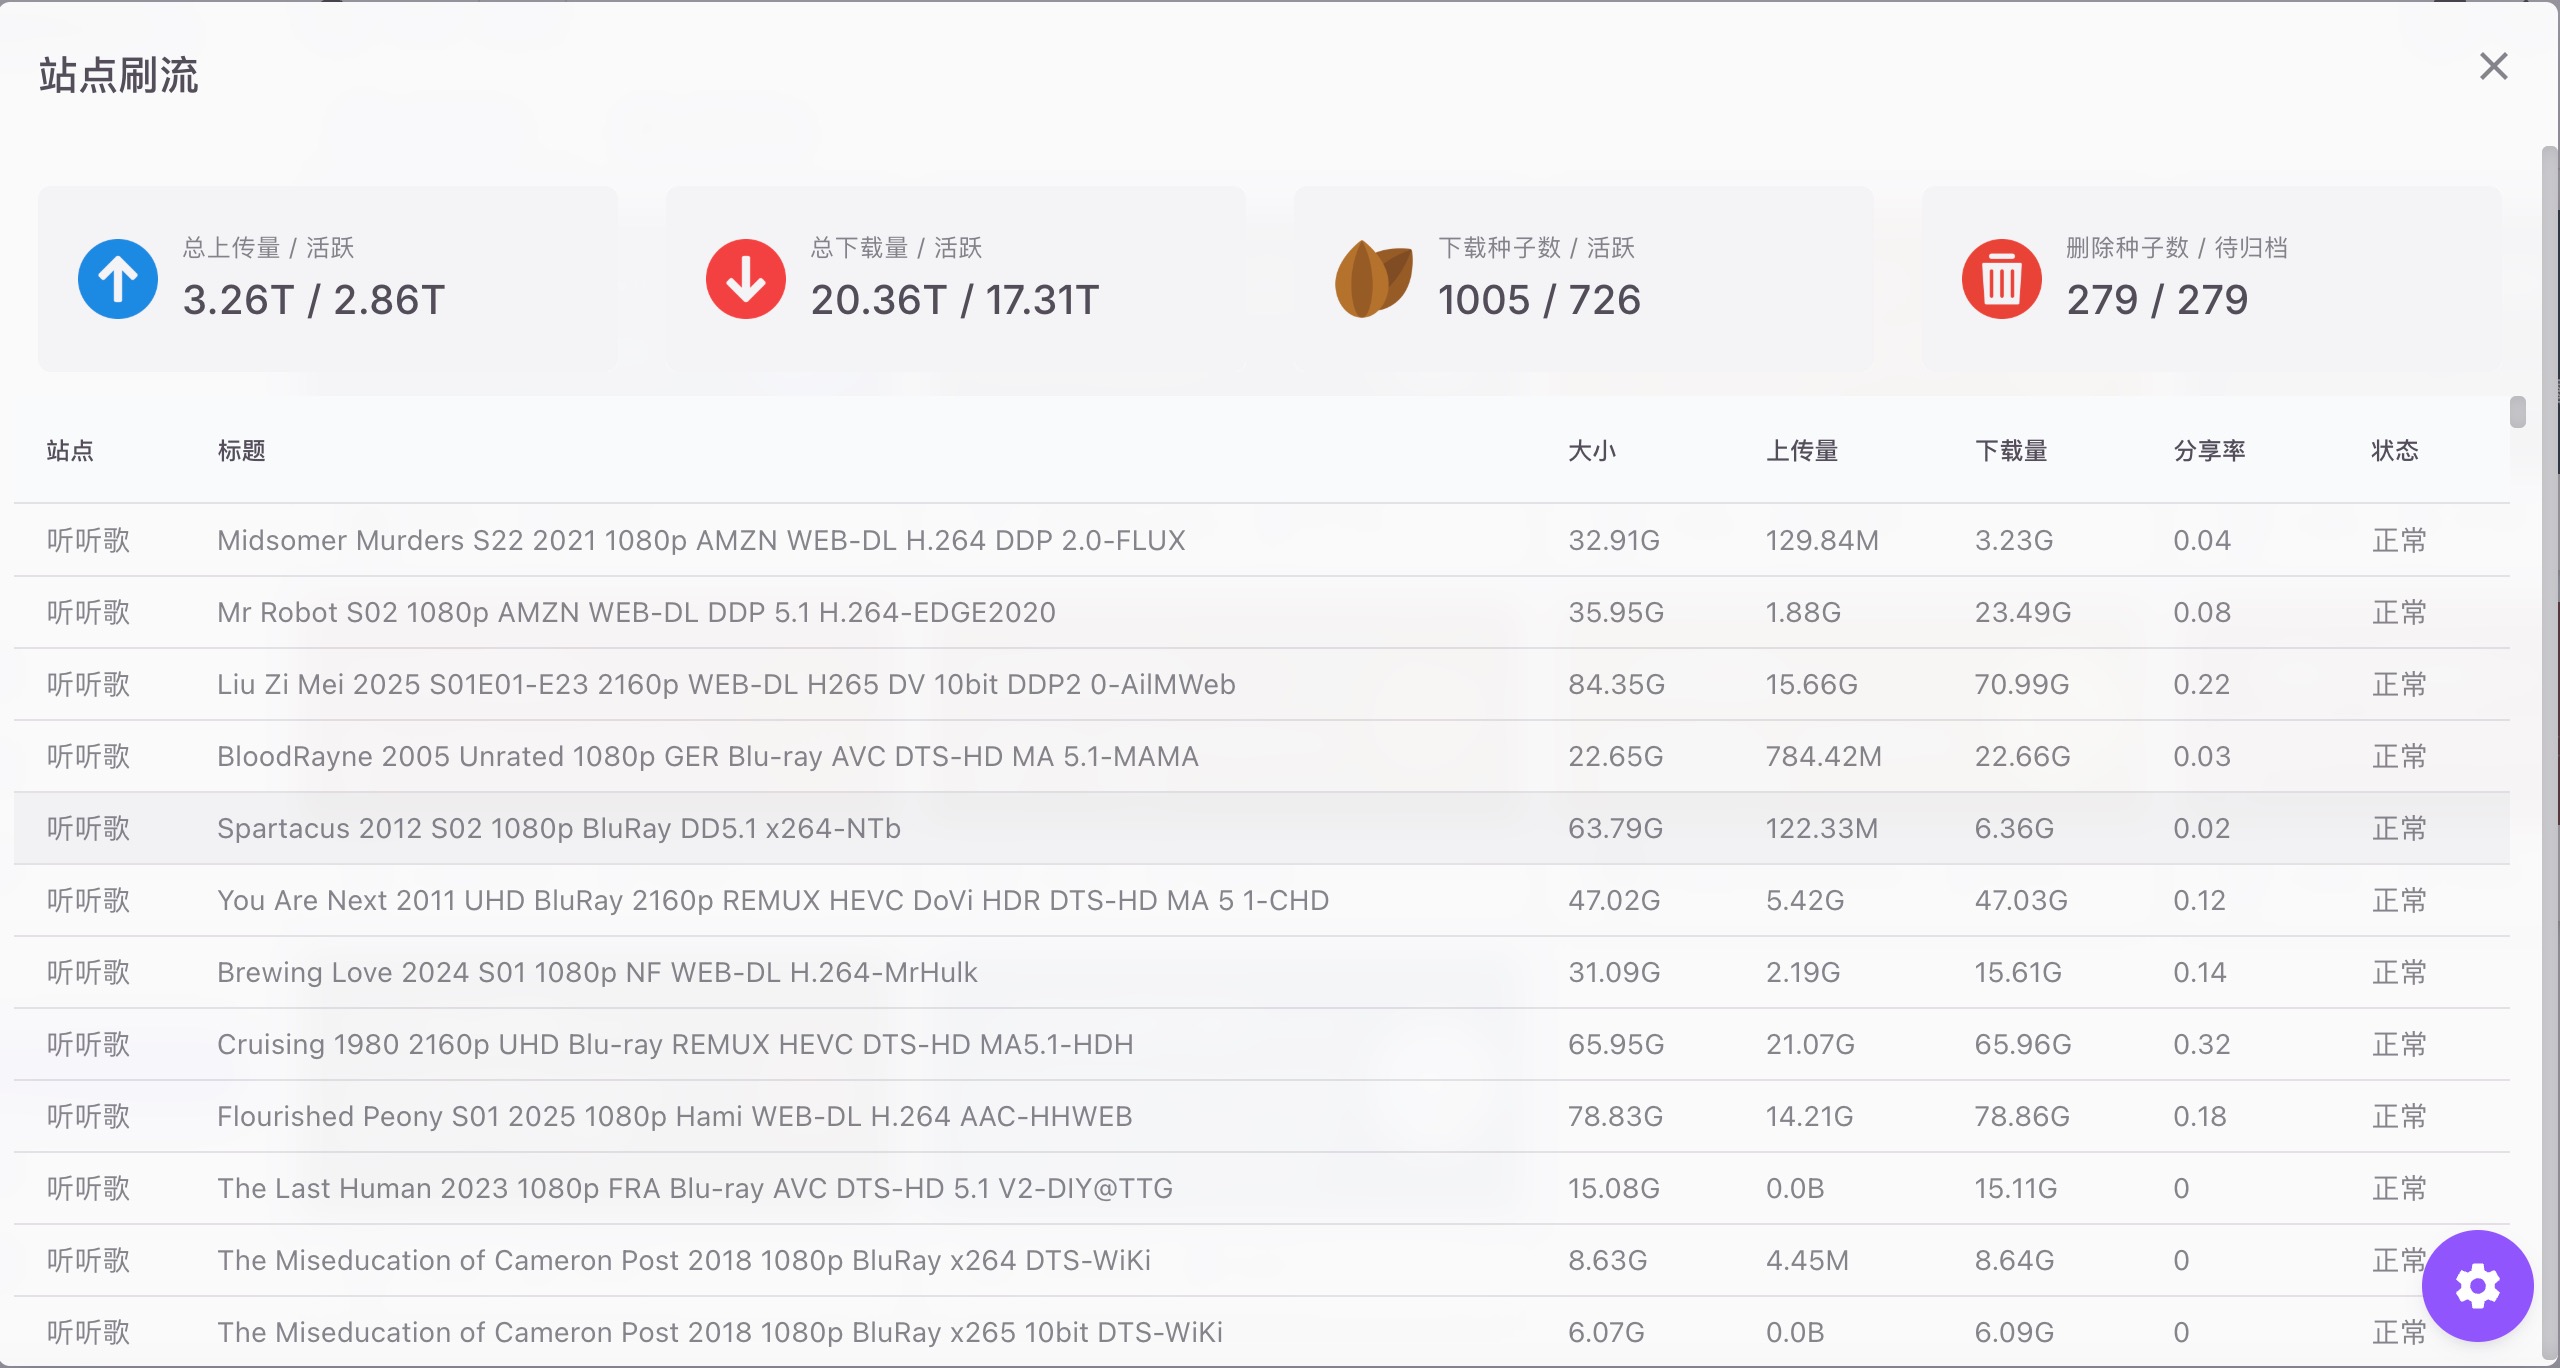
Task: Click the size cell 63.79G
Action: [x=1616, y=828]
